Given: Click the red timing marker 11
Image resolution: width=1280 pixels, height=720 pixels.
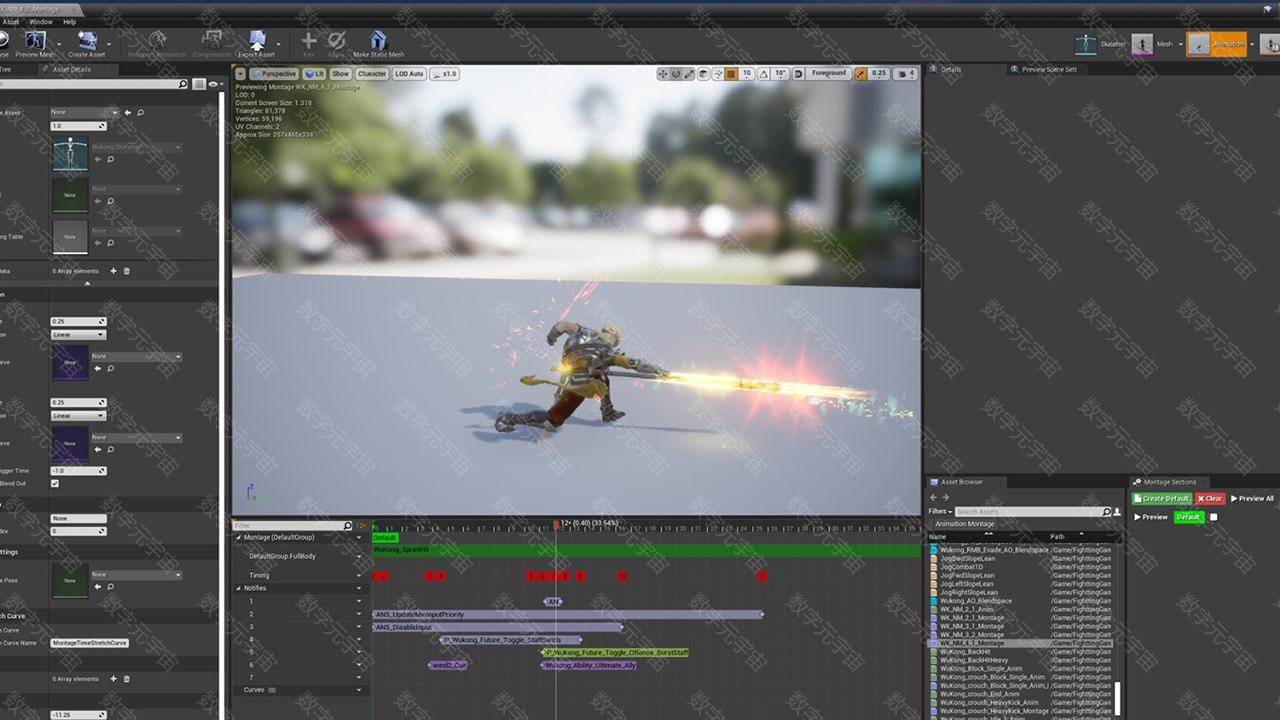Looking at the screenshot, I should [762, 576].
